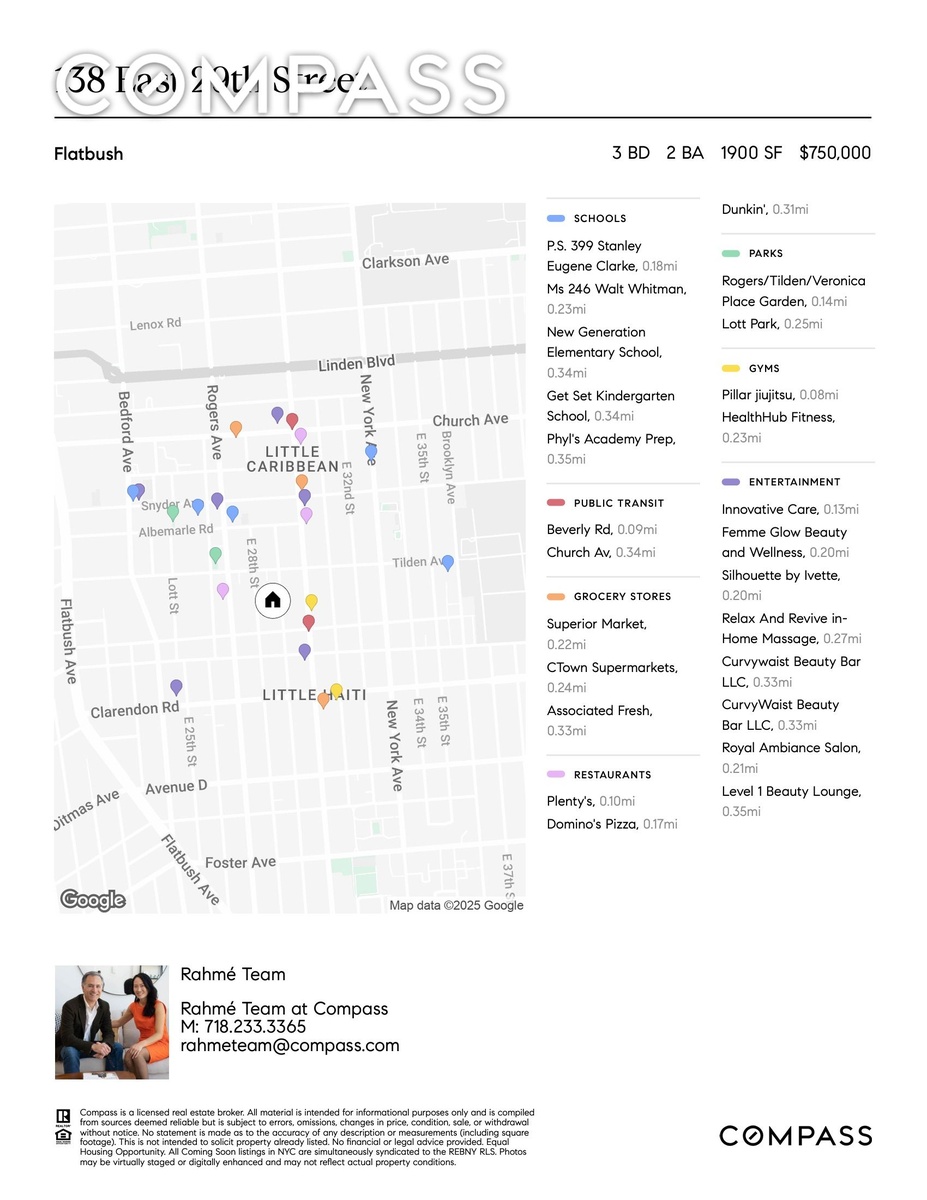The height and width of the screenshot is (1200, 927).
Task: Select Lott Park entry
Action: [772, 324]
